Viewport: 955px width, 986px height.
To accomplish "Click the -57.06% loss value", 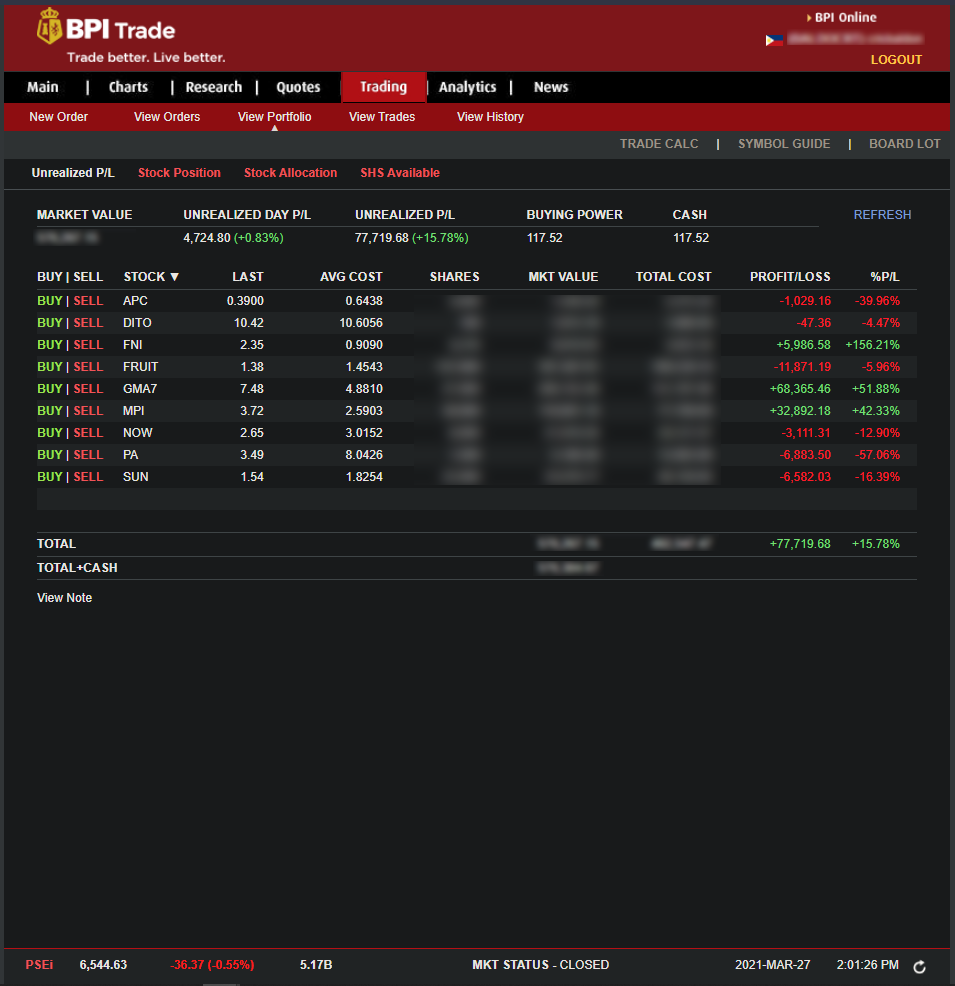I will 877,455.
